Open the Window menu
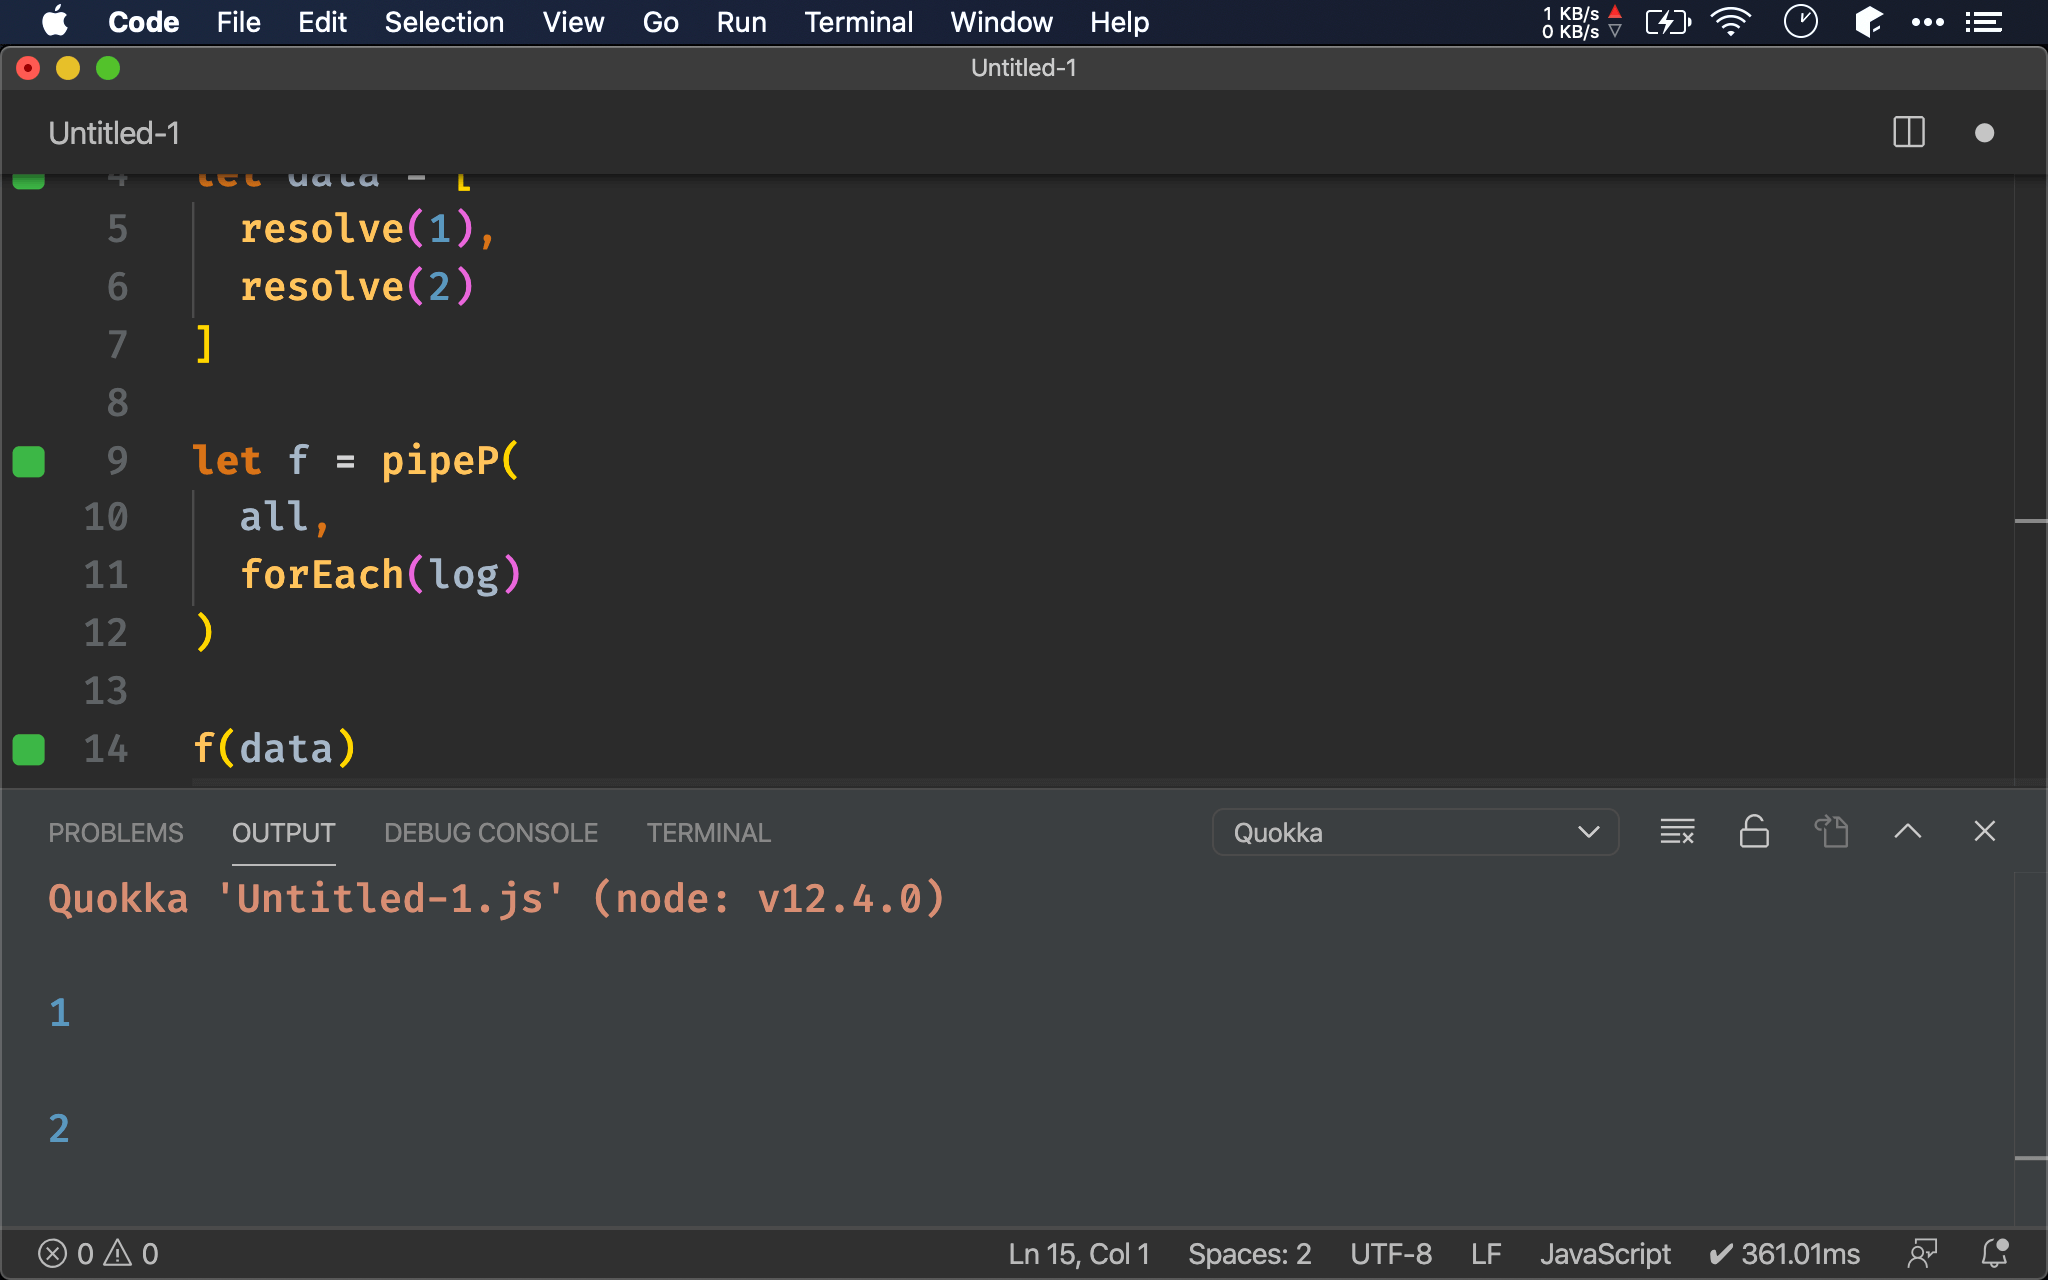This screenshot has width=2048, height=1280. (x=1001, y=22)
